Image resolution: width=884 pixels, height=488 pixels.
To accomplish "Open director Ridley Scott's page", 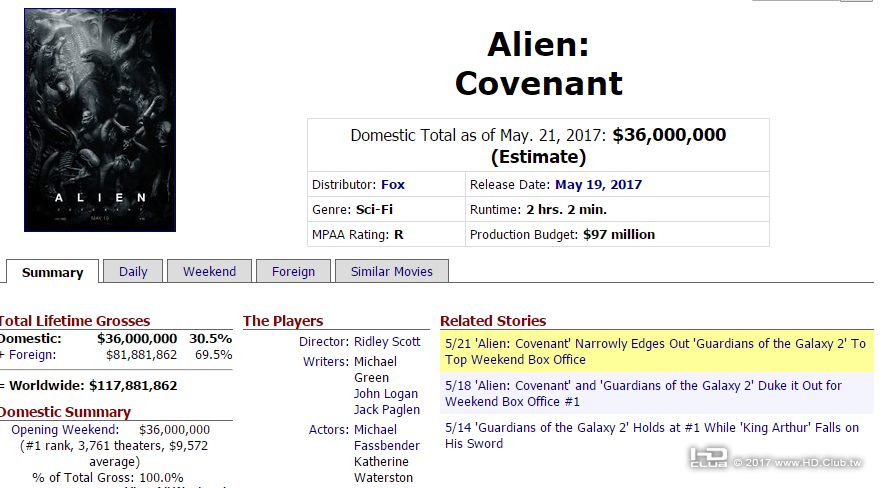I will (x=387, y=341).
